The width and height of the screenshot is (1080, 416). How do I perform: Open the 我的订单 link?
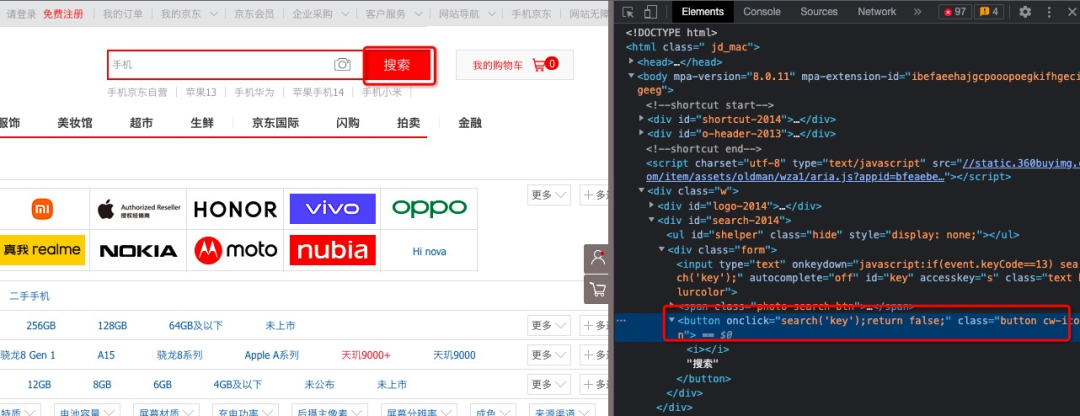[x=123, y=14]
